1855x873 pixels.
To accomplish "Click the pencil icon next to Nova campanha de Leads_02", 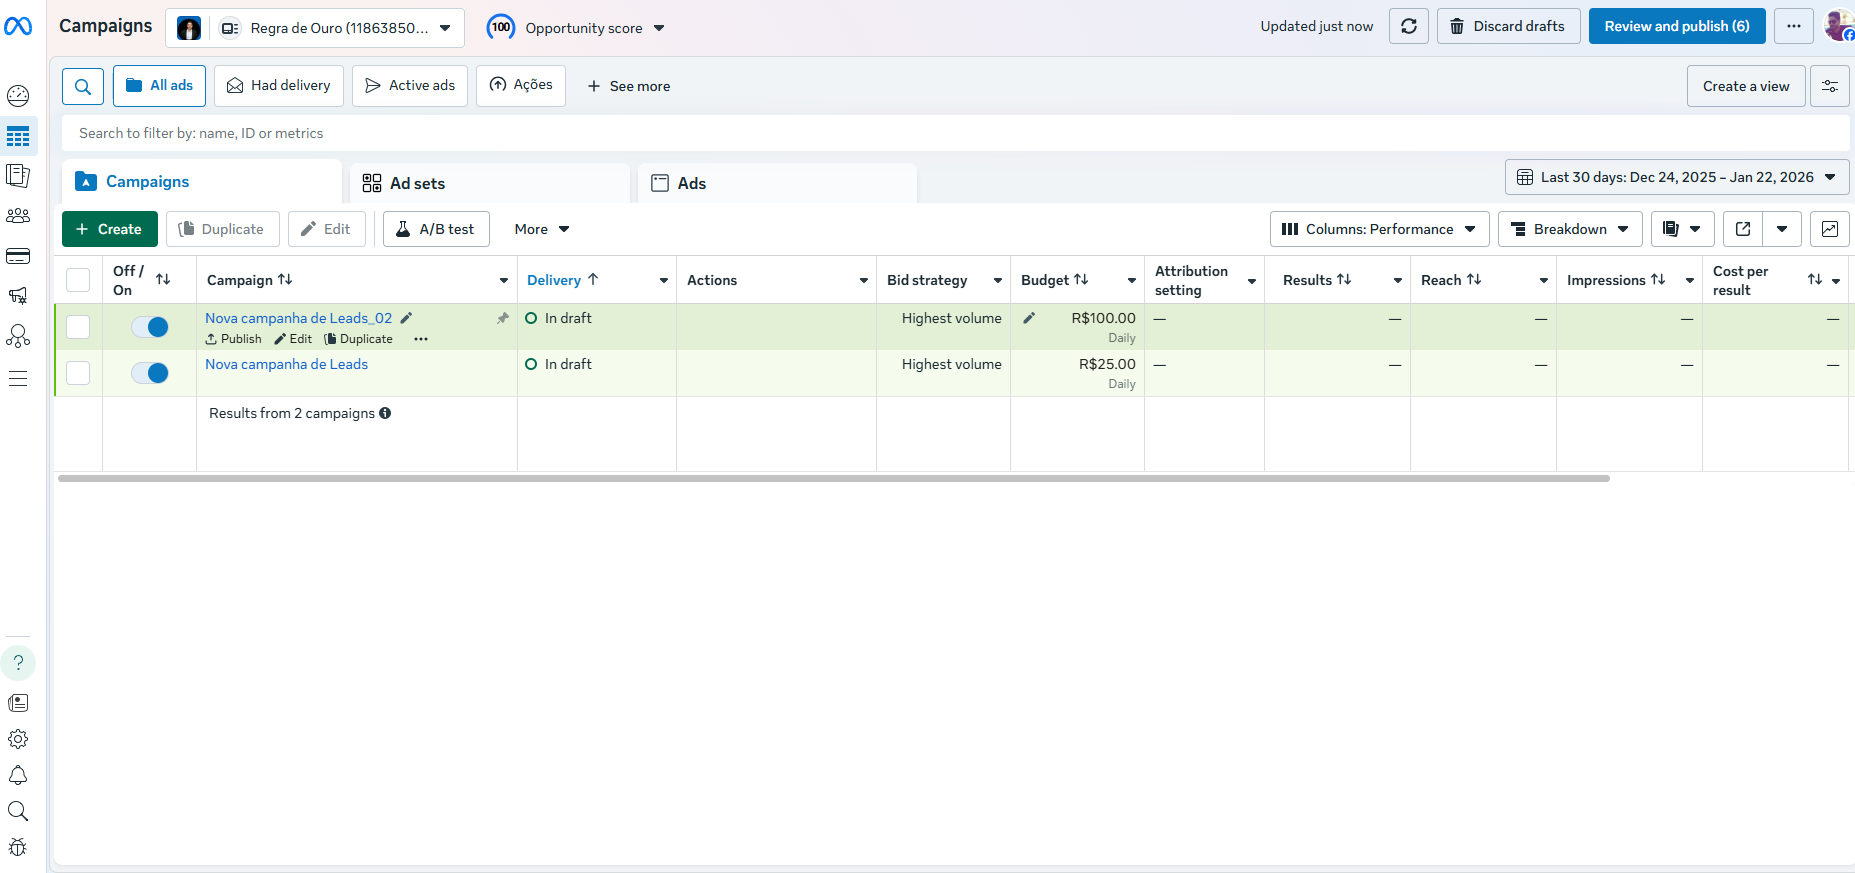I will pyautogui.click(x=406, y=318).
